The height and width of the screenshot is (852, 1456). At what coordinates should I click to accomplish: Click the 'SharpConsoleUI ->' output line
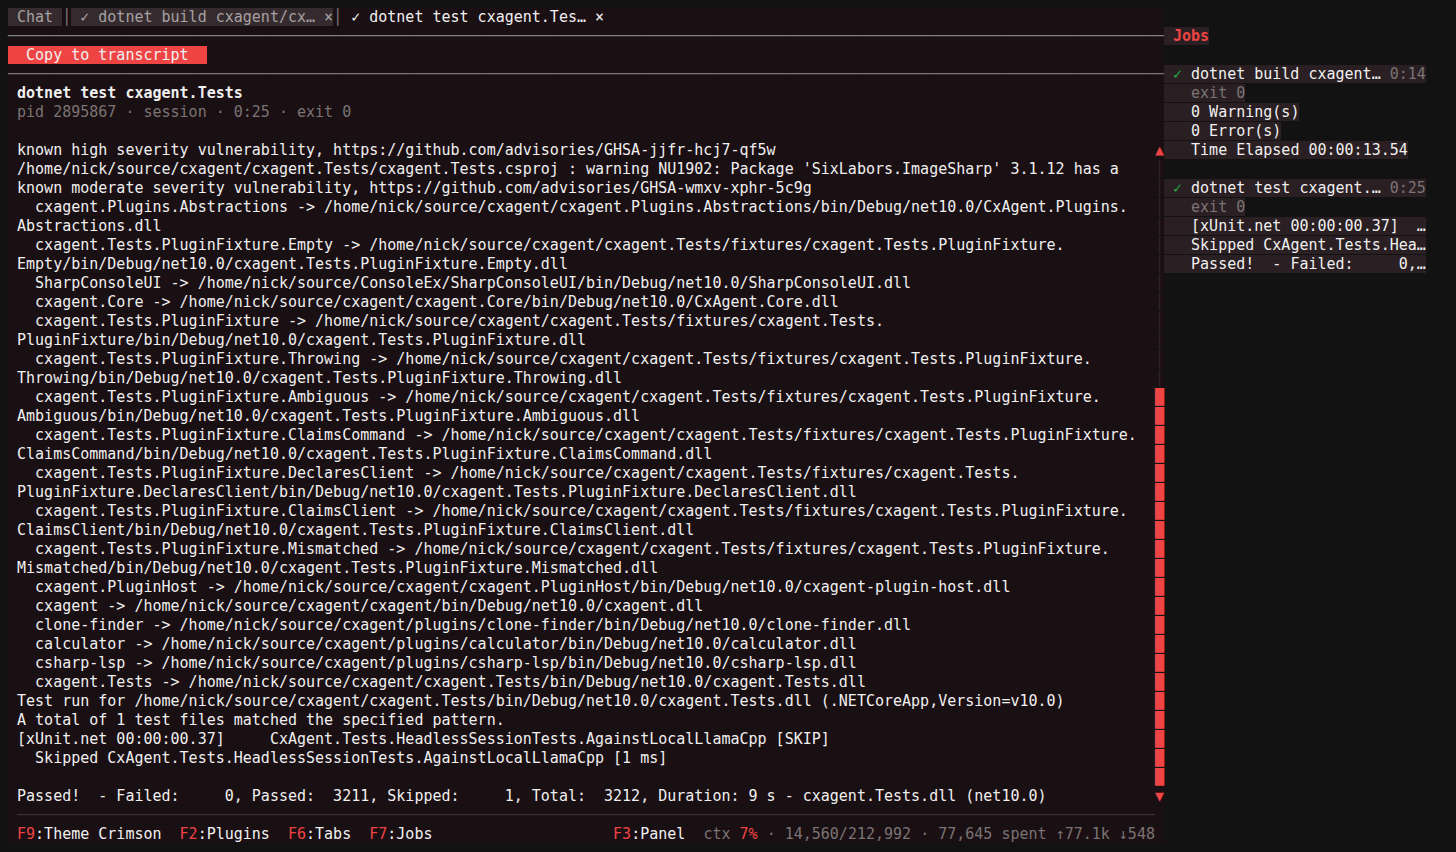click(473, 283)
